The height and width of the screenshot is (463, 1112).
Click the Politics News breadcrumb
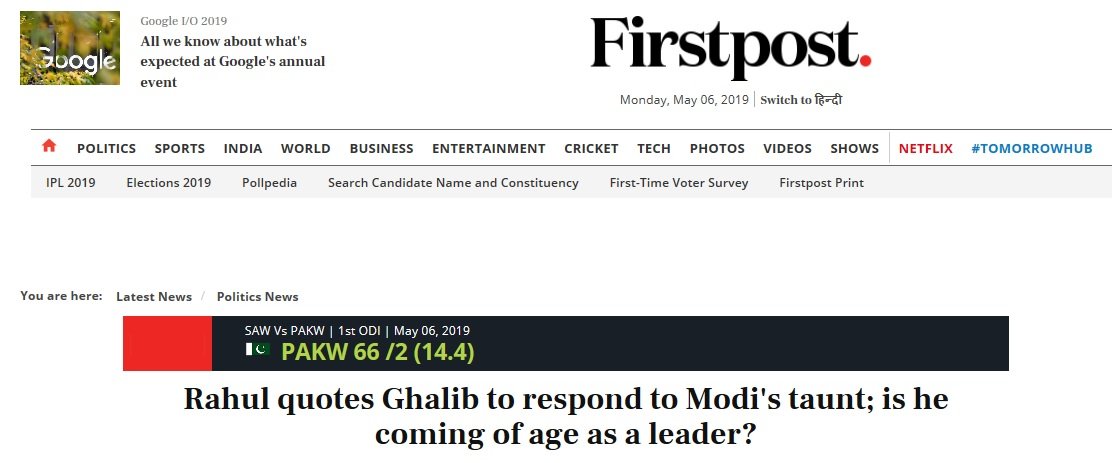pyautogui.click(x=257, y=296)
